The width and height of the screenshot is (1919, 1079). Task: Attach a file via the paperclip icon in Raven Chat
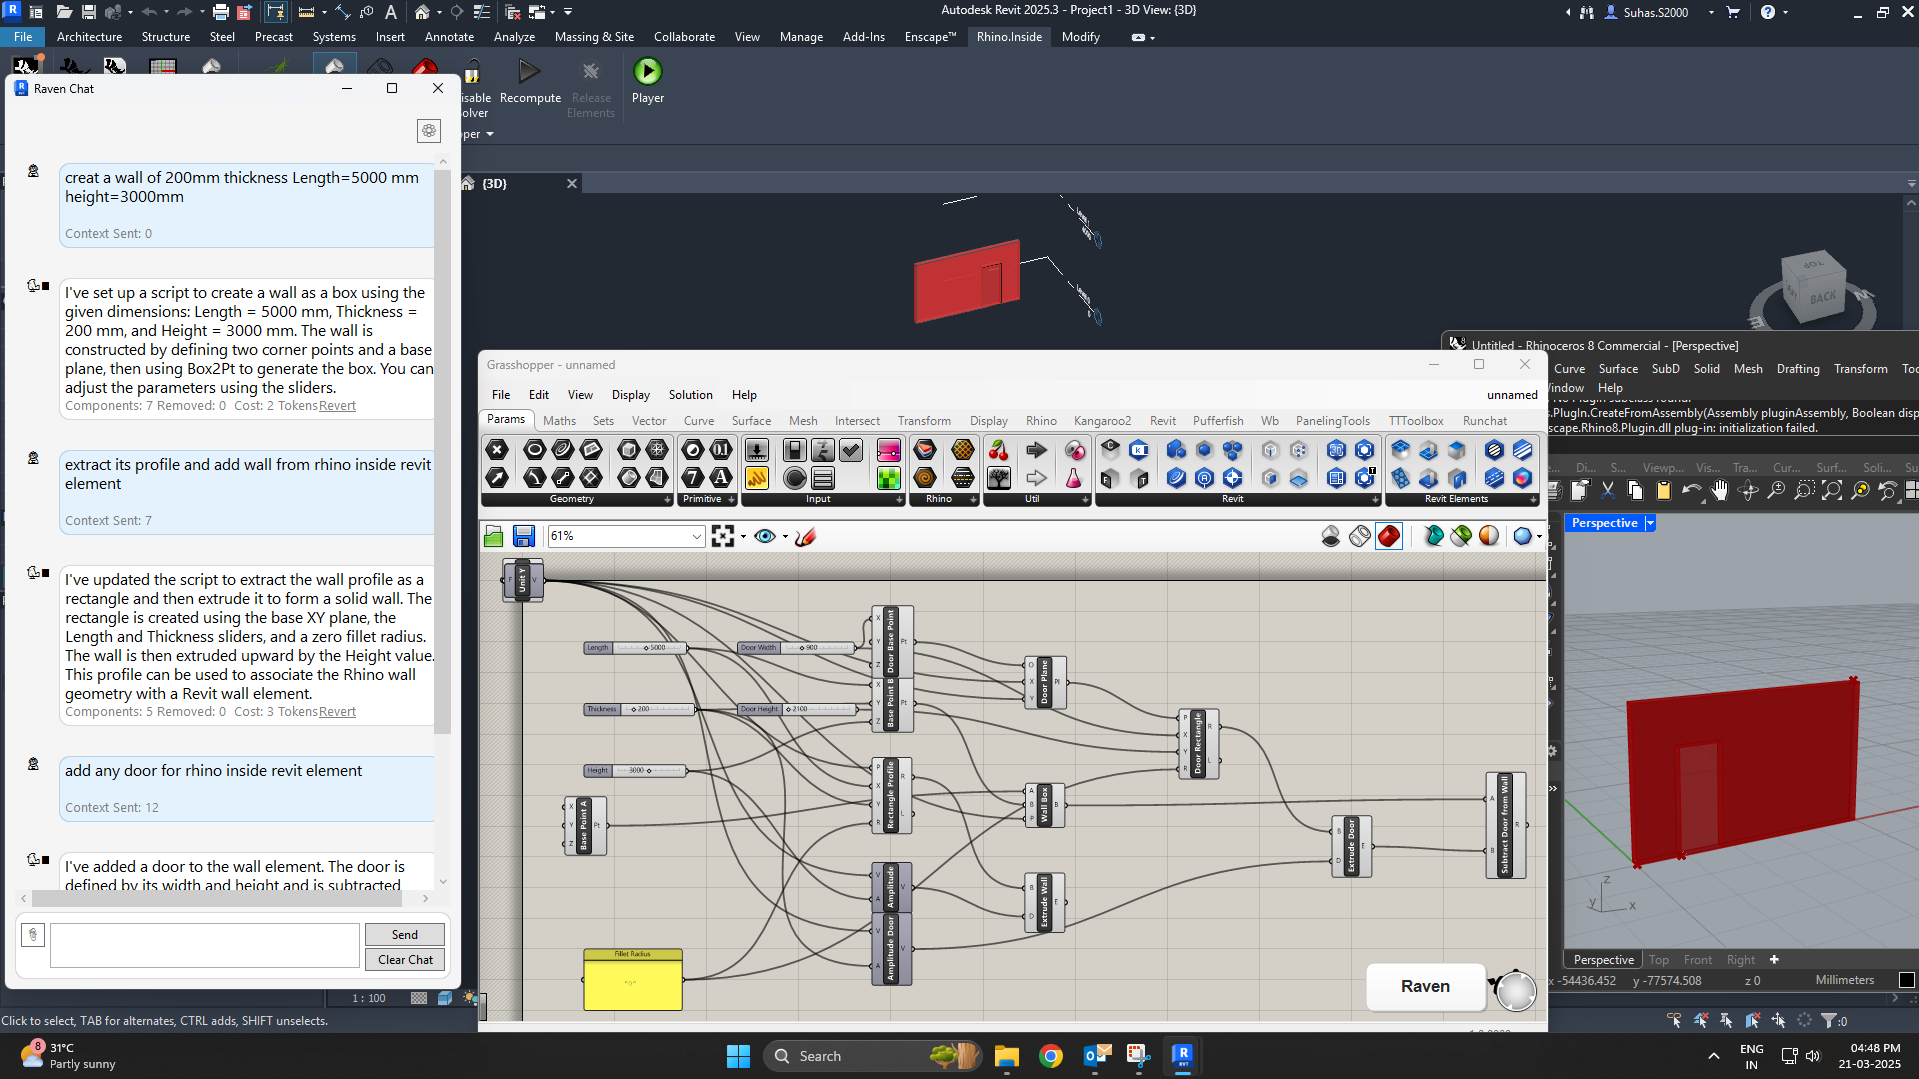[x=33, y=934]
